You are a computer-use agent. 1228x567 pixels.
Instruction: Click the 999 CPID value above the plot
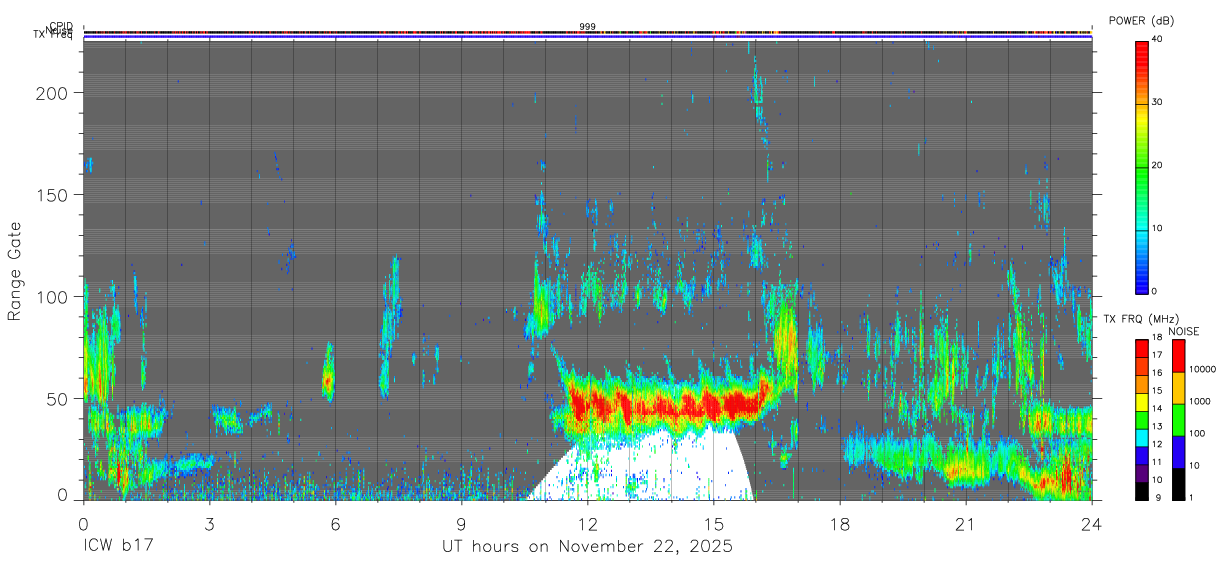[x=588, y=27]
